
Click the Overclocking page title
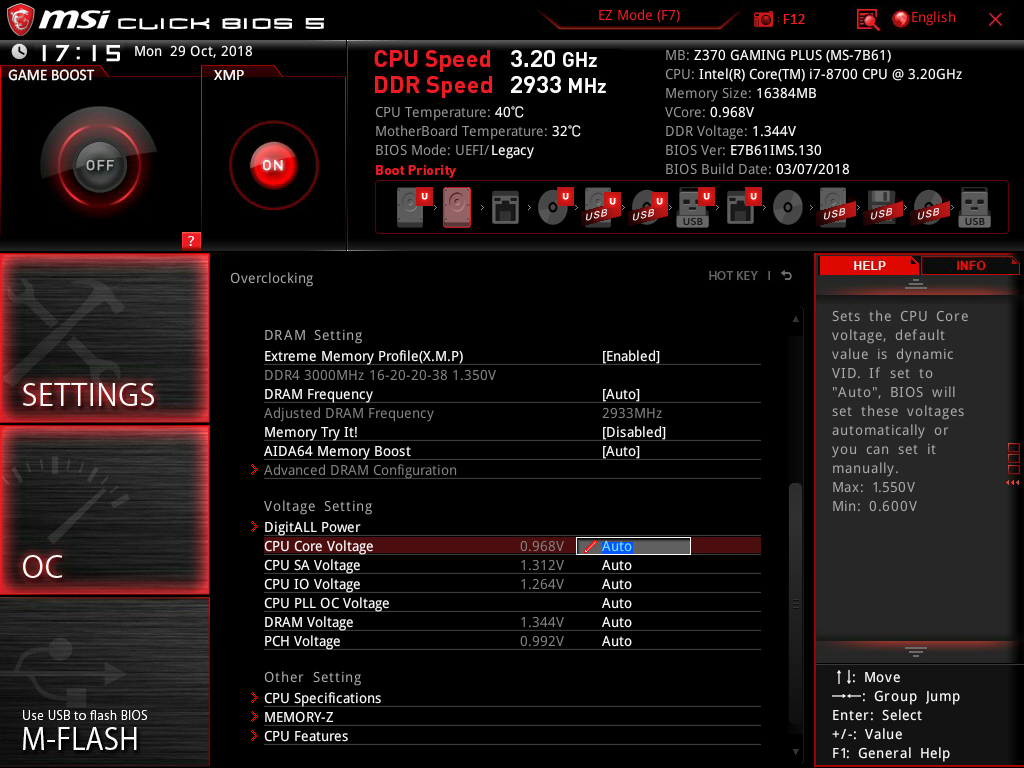tap(271, 278)
